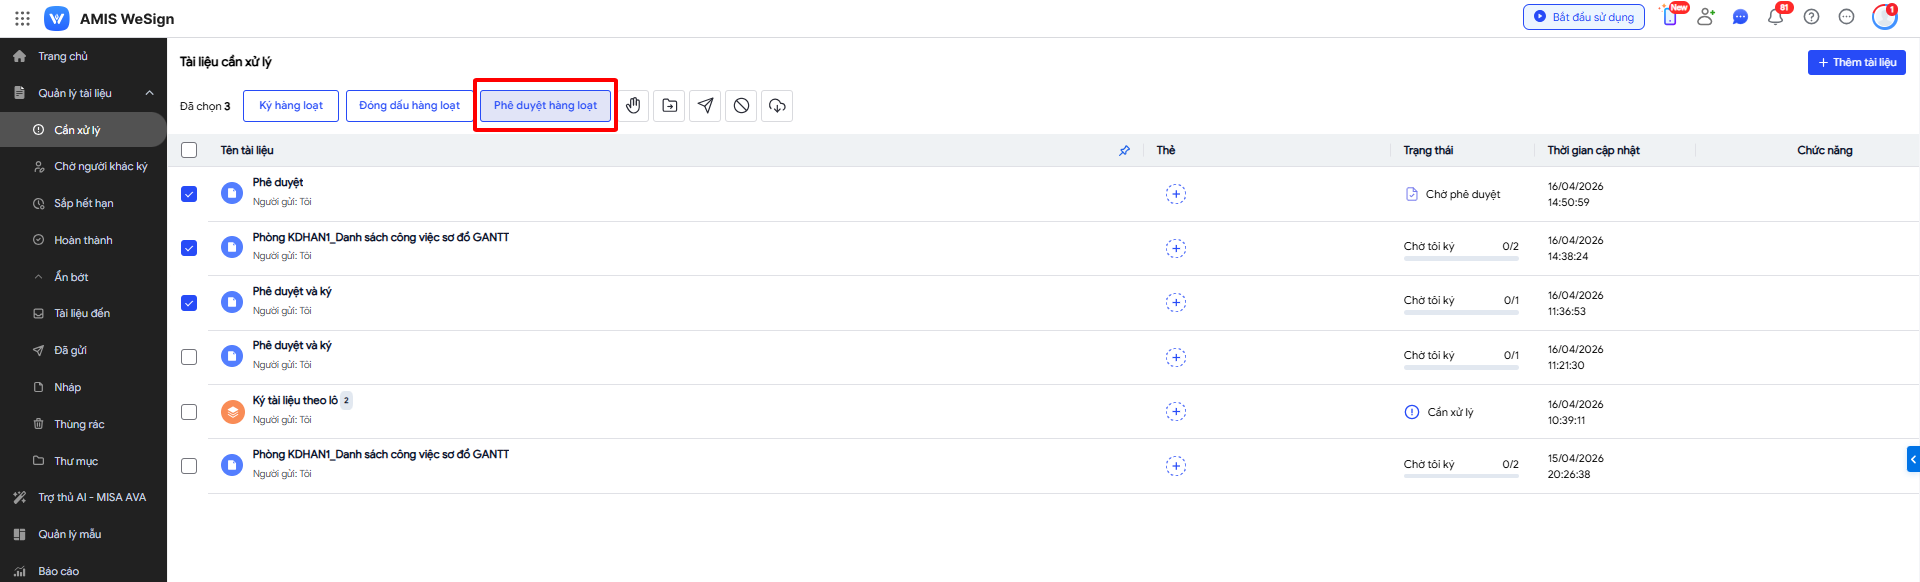Open "Chờ người khác ký" in sidebar
The height and width of the screenshot is (582, 1920).
click(x=100, y=167)
